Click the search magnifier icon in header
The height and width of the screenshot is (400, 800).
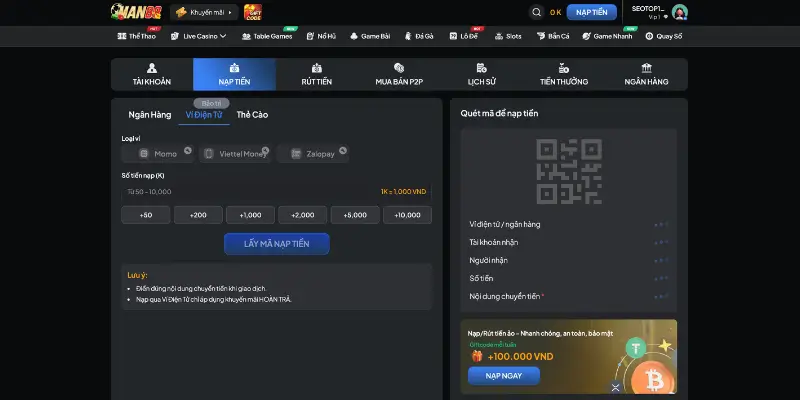(x=536, y=12)
